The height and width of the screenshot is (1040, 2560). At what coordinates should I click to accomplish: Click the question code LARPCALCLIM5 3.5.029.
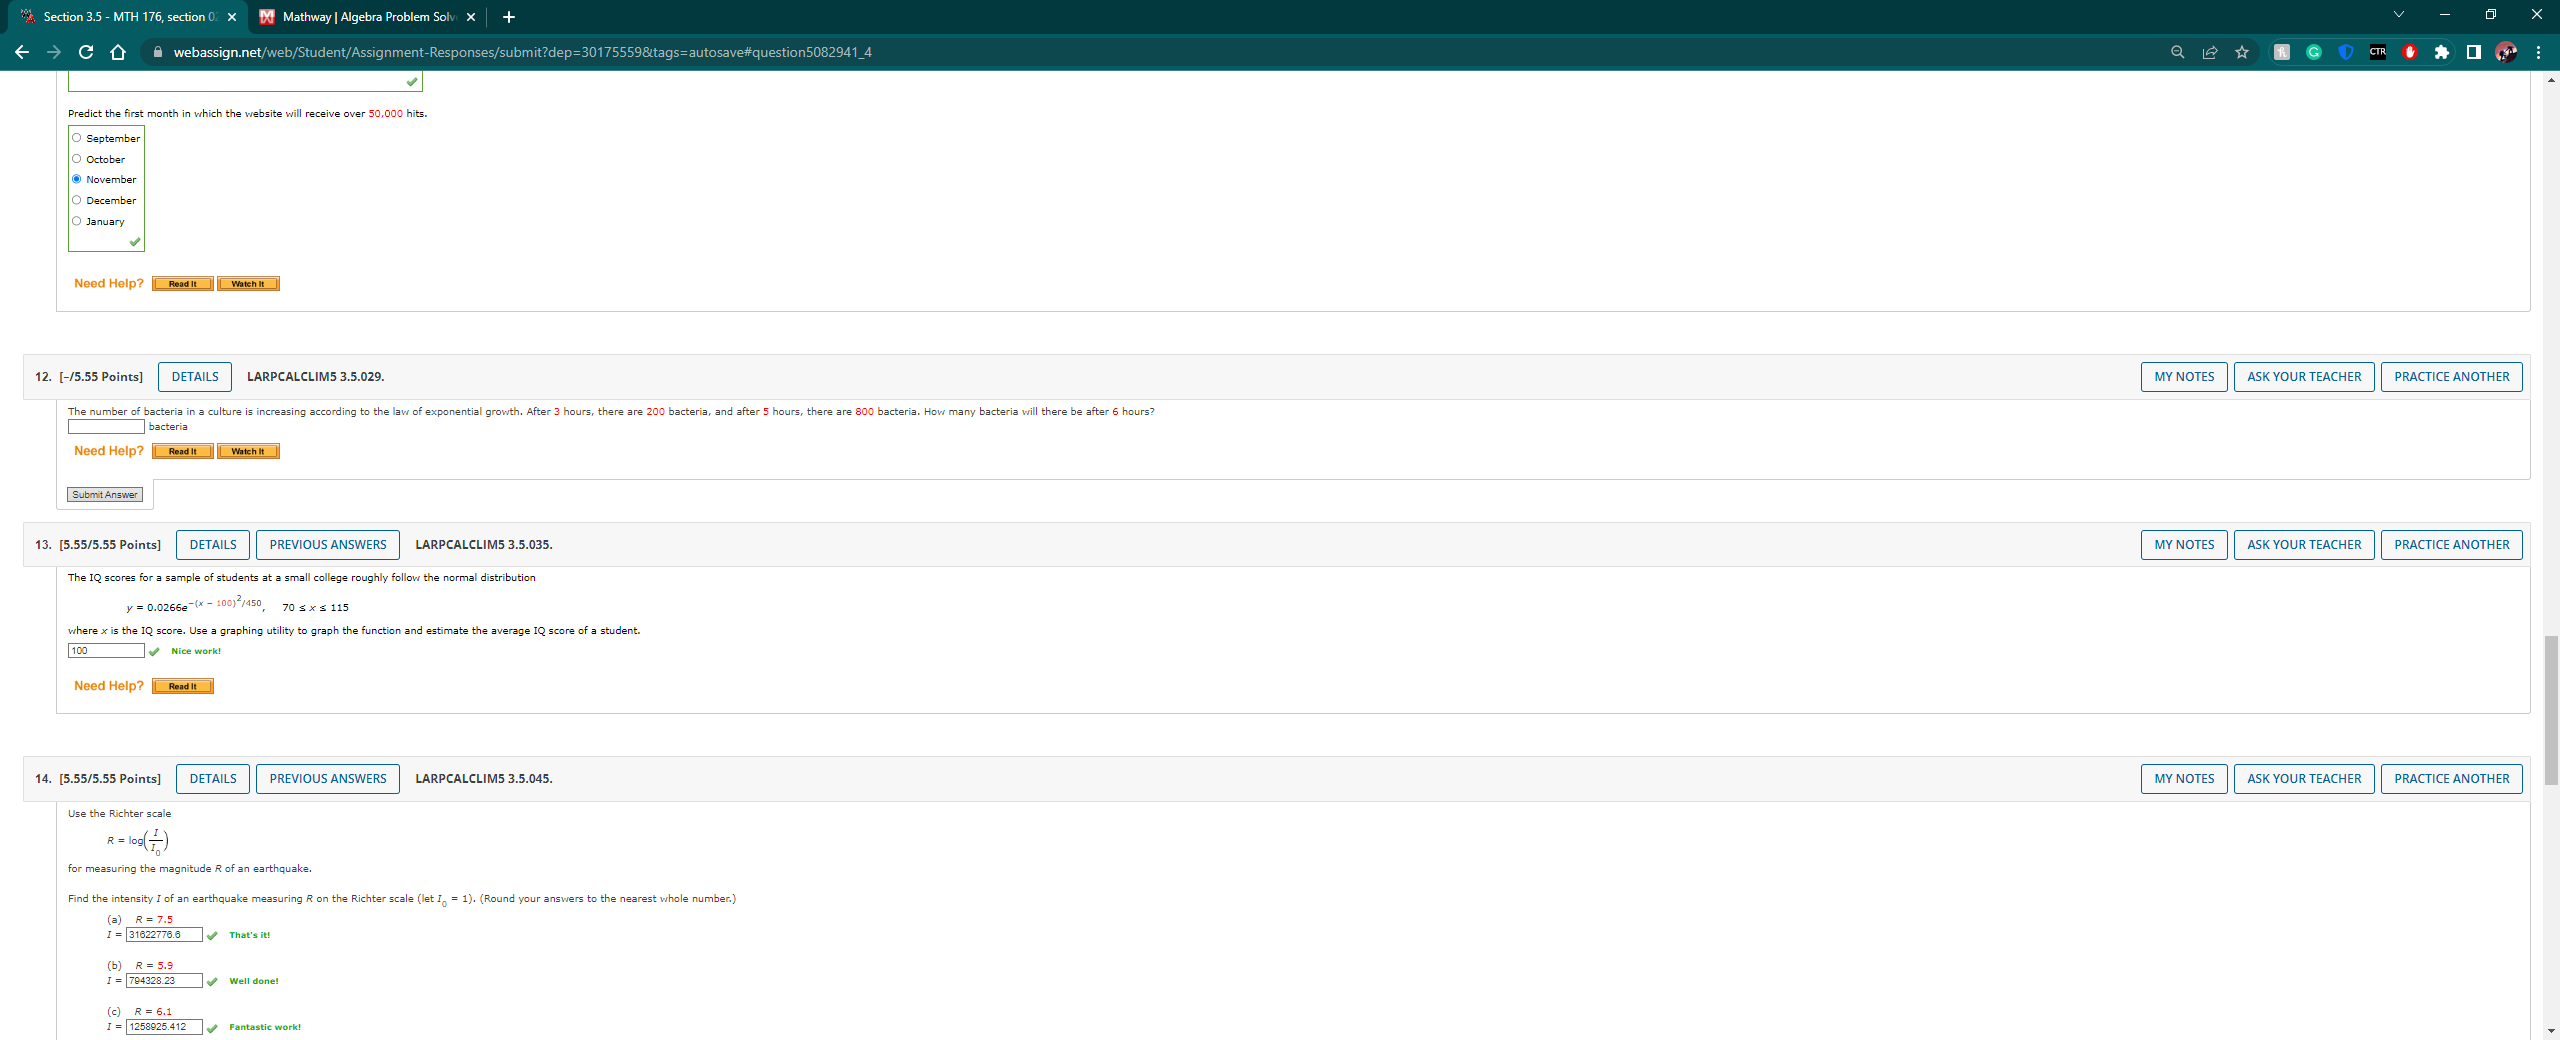pos(315,377)
